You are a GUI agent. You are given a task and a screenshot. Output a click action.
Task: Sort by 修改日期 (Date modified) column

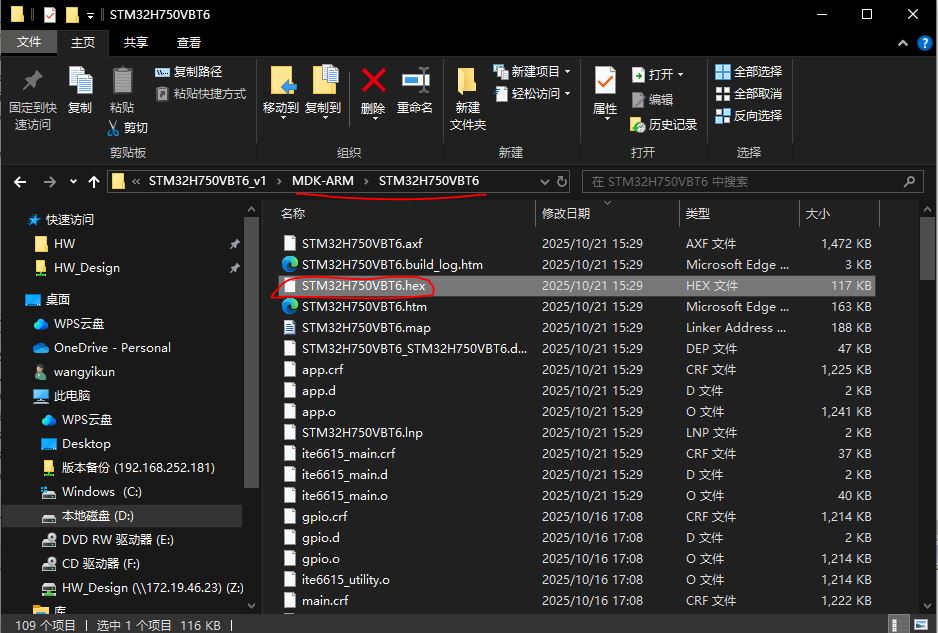(607, 214)
